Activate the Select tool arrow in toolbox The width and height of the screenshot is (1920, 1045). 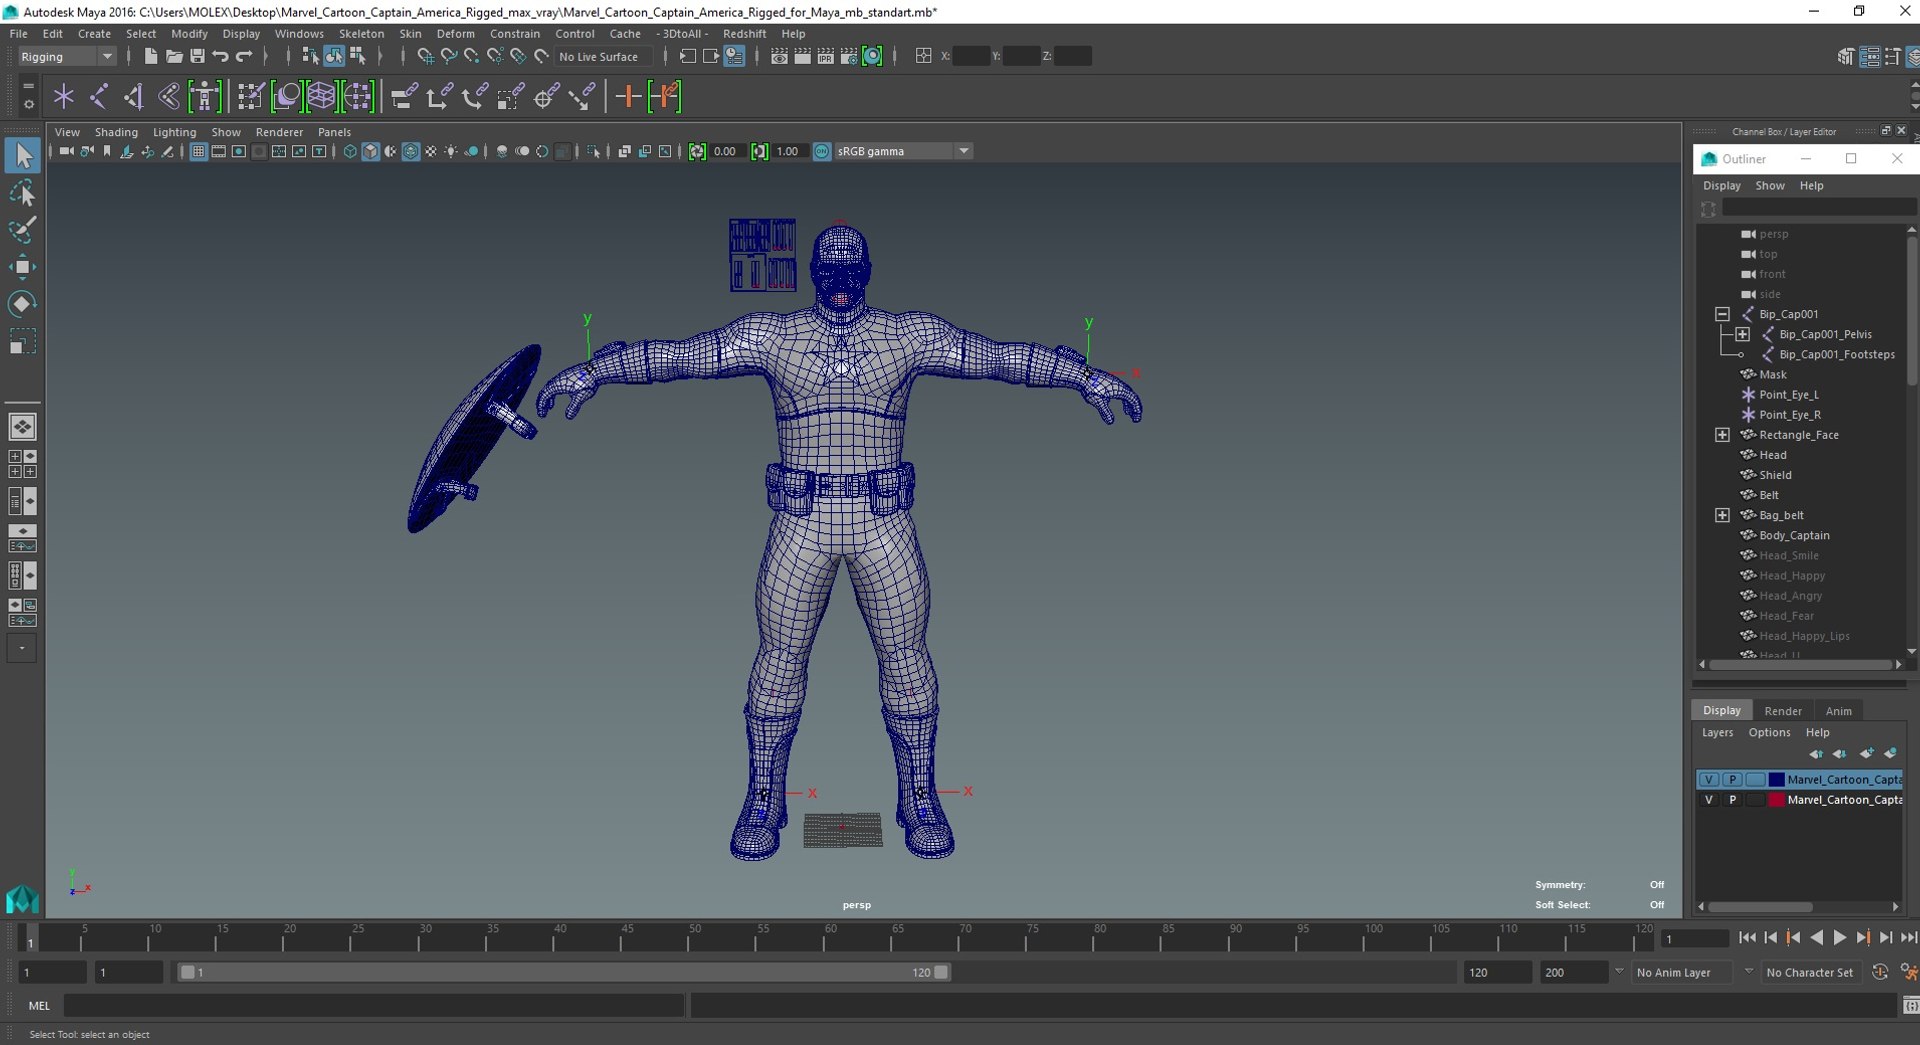pyautogui.click(x=23, y=155)
